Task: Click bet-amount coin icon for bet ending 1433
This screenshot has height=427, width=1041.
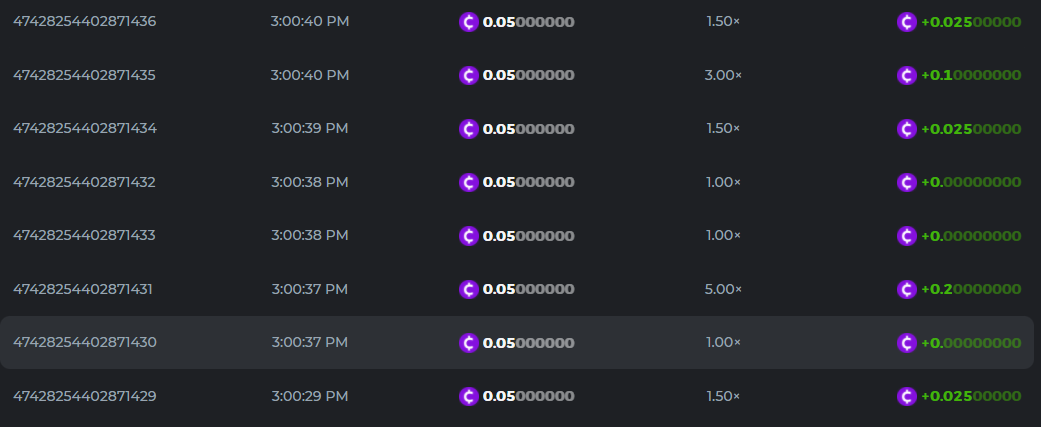Action: point(469,235)
